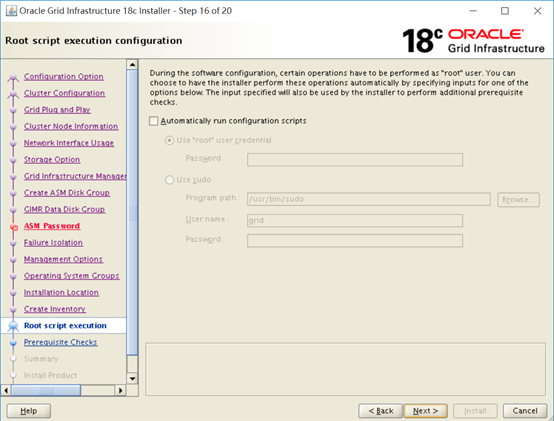
Task: Click the Install Product step label
Action: 50,375
